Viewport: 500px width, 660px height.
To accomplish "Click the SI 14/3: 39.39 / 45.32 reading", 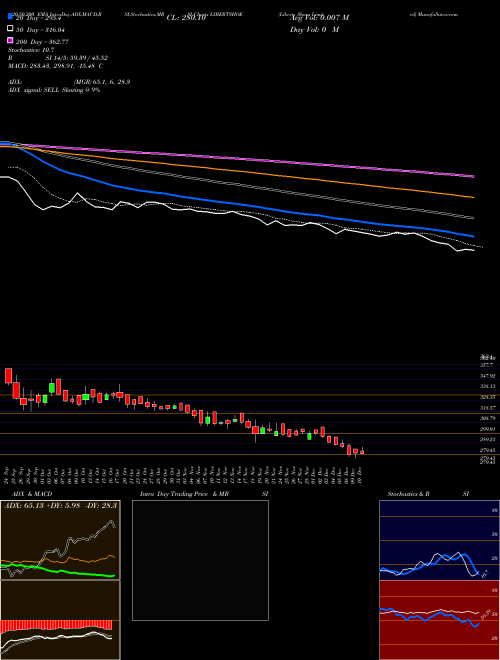I will tap(77, 58).
